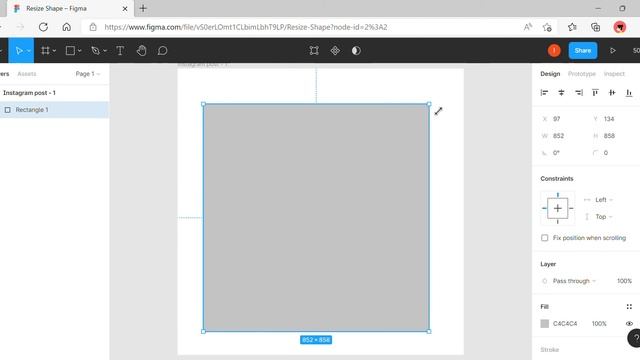Click the browser Home icon
The image size is (640, 360).
(67, 27)
